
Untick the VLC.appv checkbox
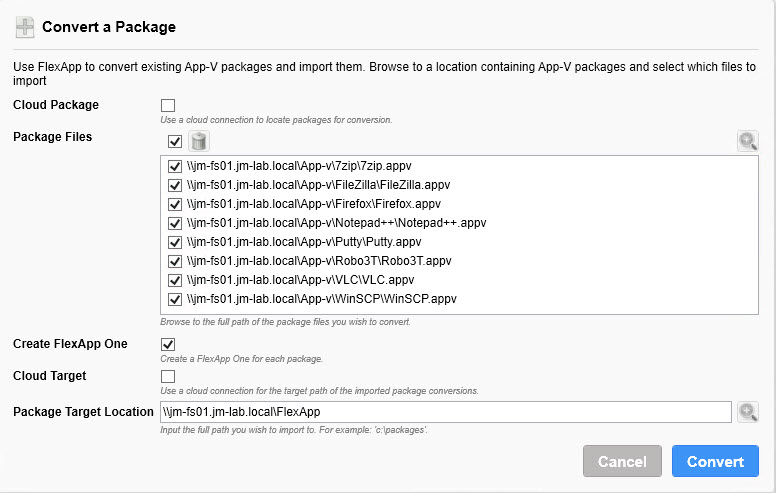(175, 280)
